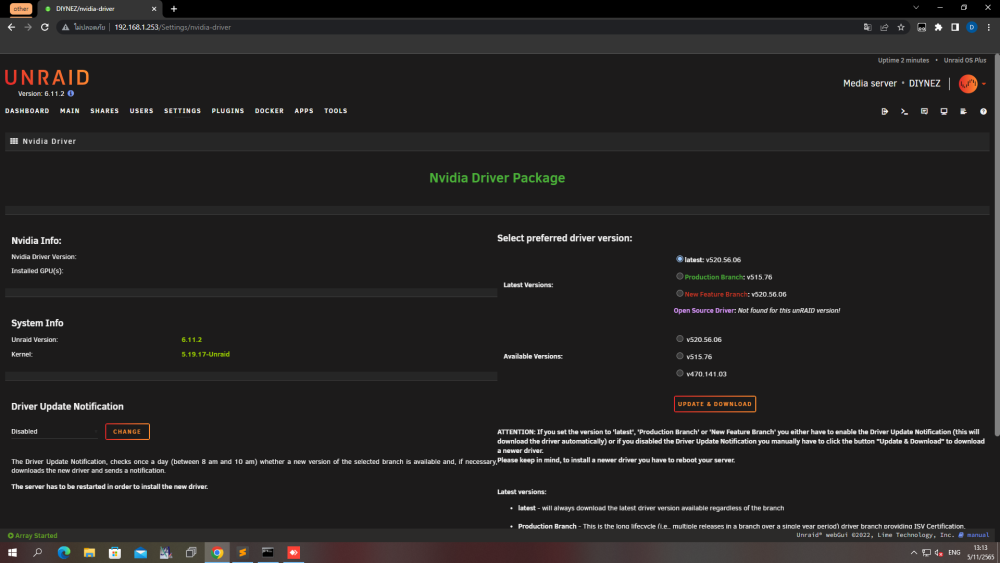Open the manual link in footer

click(977, 536)
